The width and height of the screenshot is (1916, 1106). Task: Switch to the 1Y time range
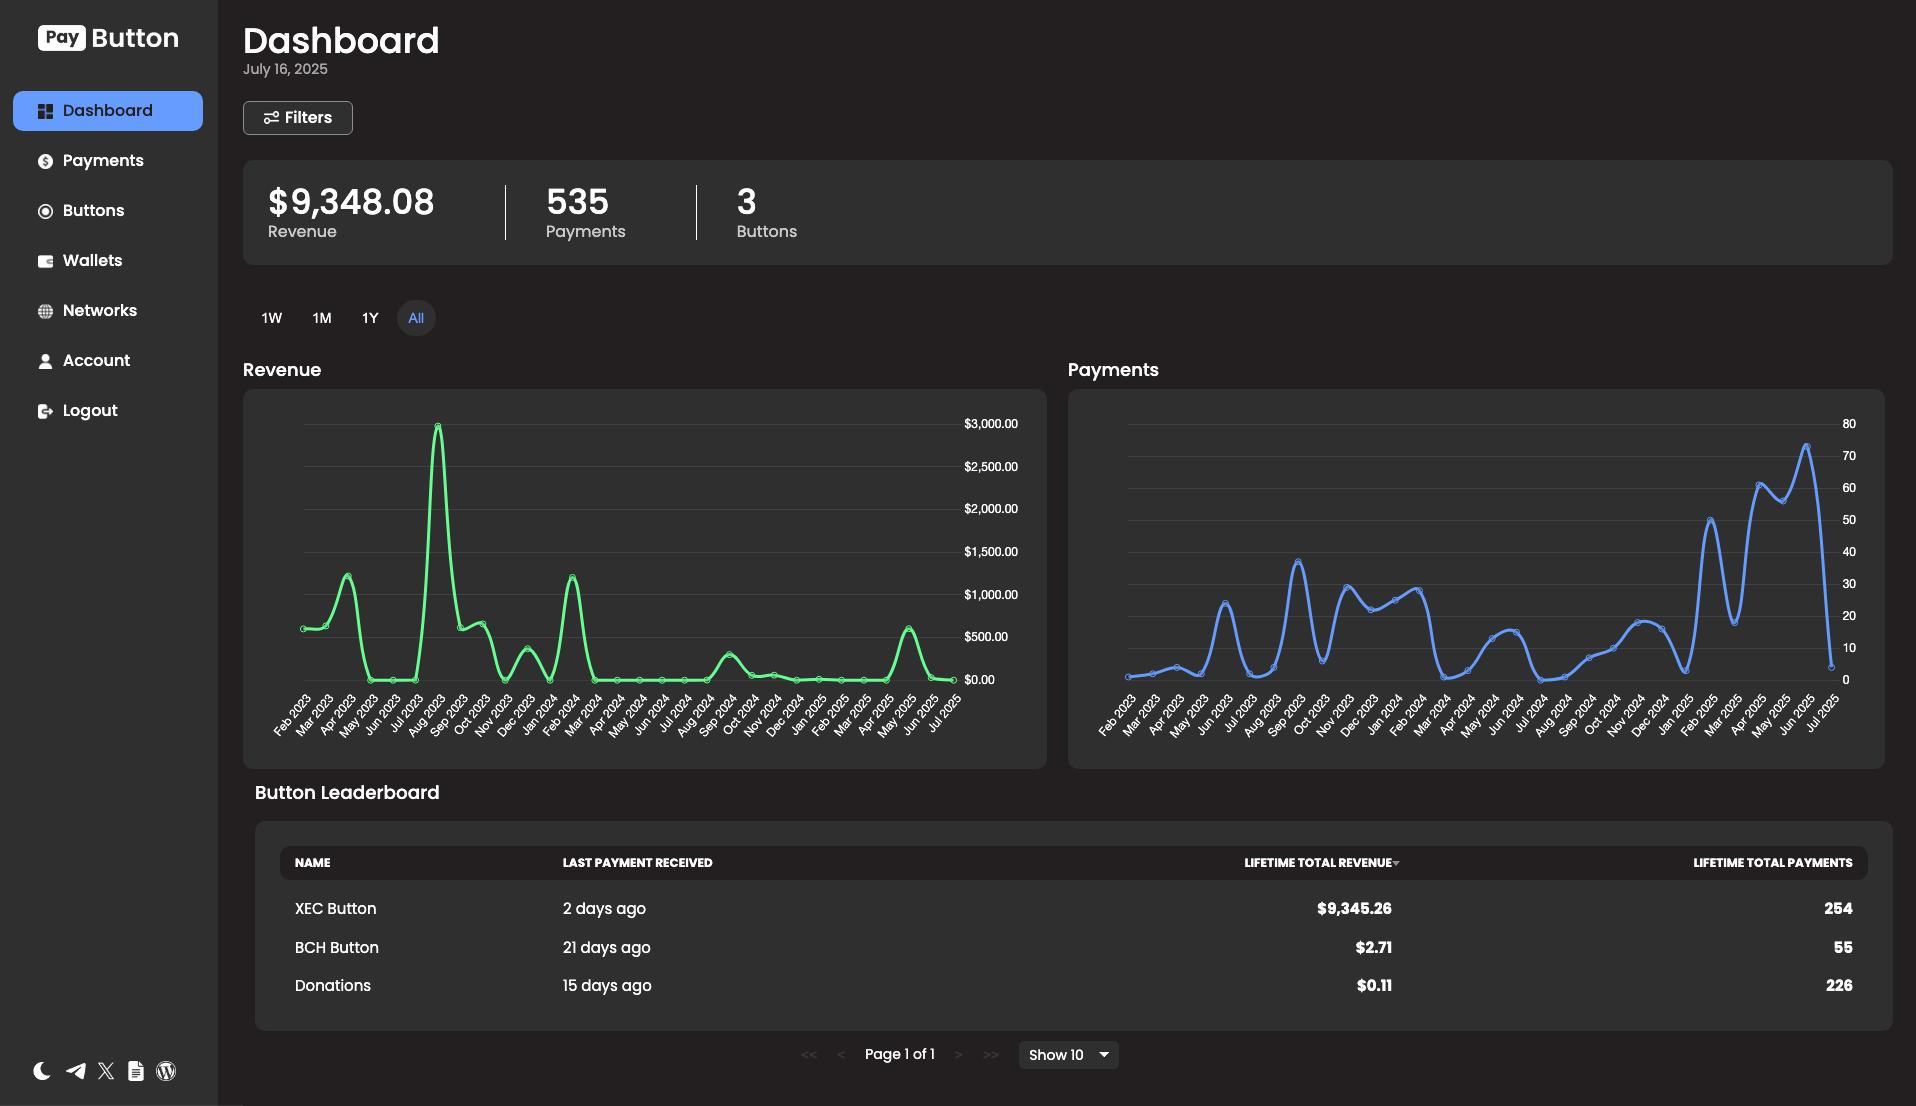[369, 318]
